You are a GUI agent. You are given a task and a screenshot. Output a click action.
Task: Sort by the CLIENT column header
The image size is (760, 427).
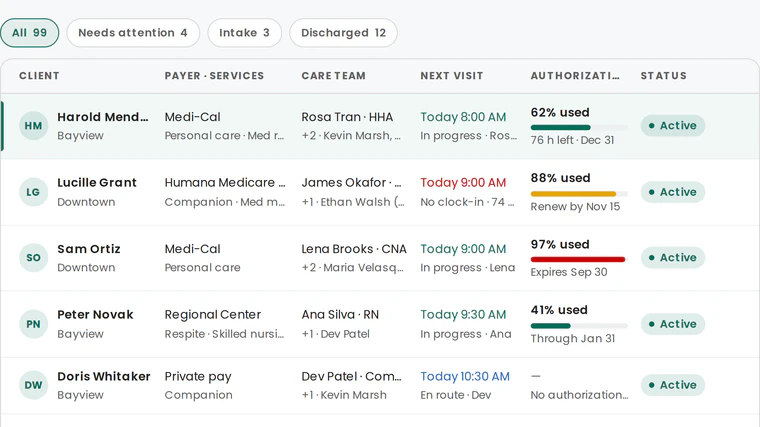click(39, 76)
